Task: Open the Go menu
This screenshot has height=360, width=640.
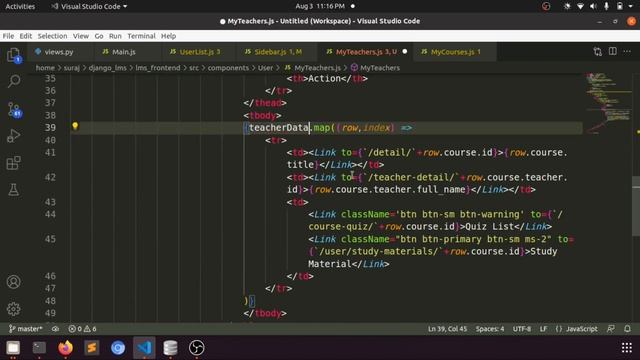Action: 99,36
